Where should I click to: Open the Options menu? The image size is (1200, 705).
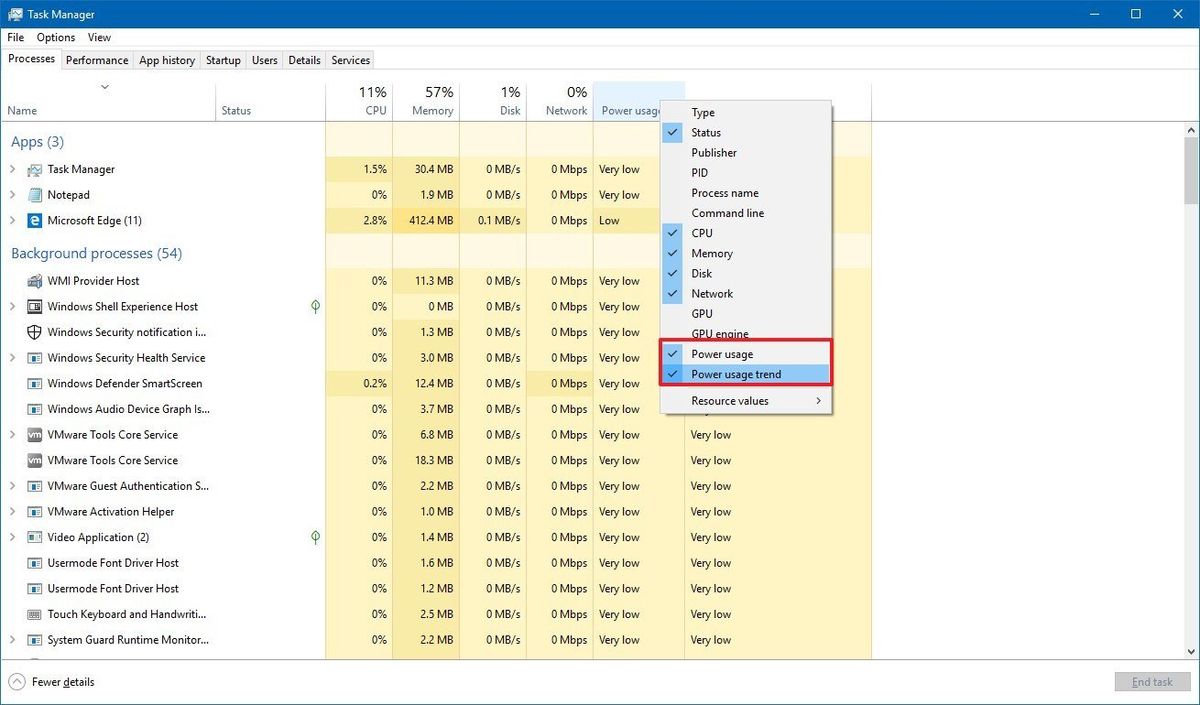[x=55, y=37]
